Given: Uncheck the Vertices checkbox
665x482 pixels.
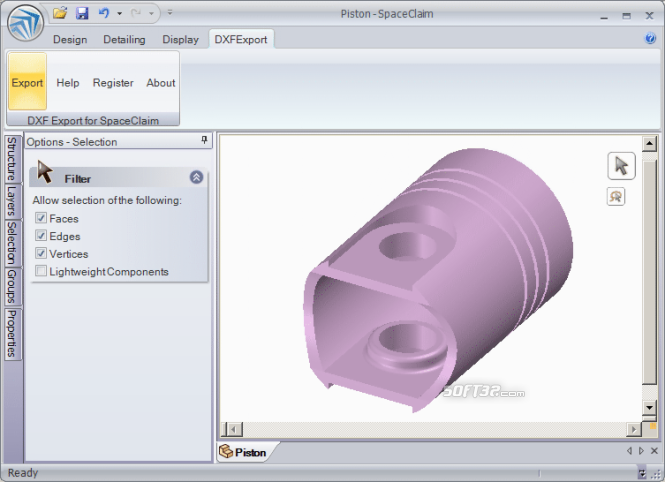Looking at the screenshot, I should pyautogui.click(x=41, y=253).
